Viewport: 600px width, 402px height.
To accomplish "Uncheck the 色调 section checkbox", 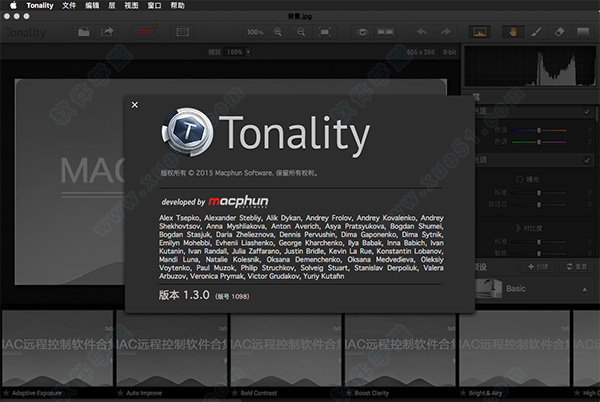I will click(587, 160).
